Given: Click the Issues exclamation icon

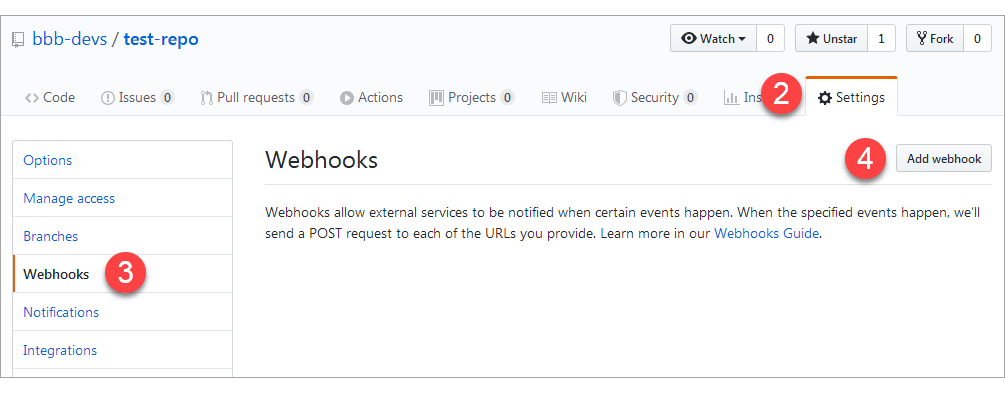Looking at the screenshot, I should click(x=108, y=98).
